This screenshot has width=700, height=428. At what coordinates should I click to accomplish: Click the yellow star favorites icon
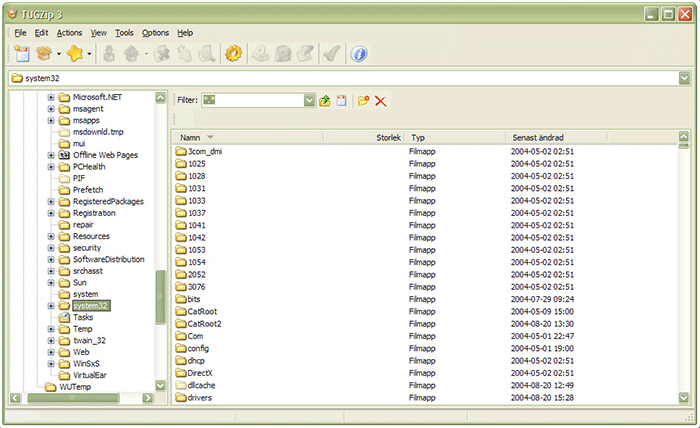coord(75,53)
